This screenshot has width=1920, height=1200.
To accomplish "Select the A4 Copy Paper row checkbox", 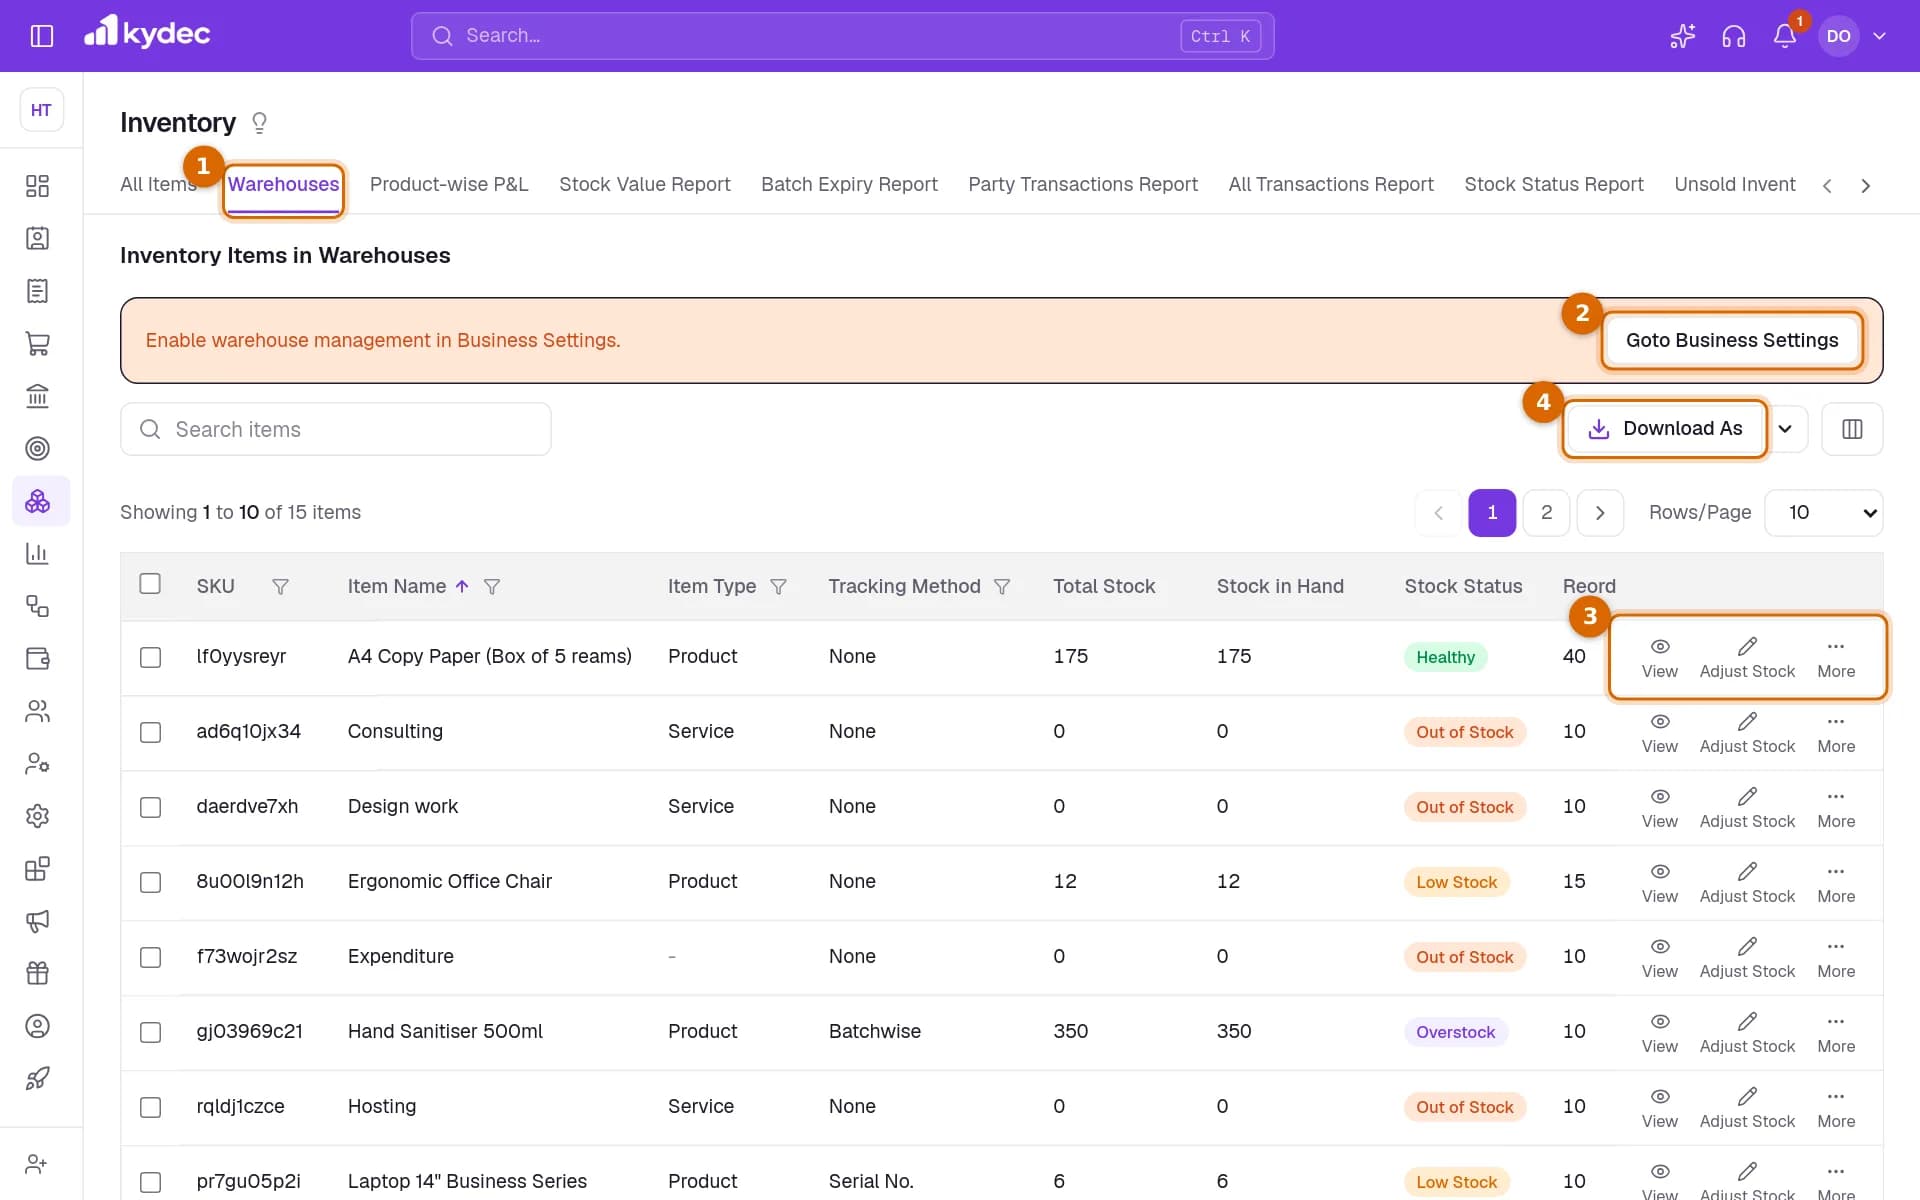I will [x=150, y=657].
